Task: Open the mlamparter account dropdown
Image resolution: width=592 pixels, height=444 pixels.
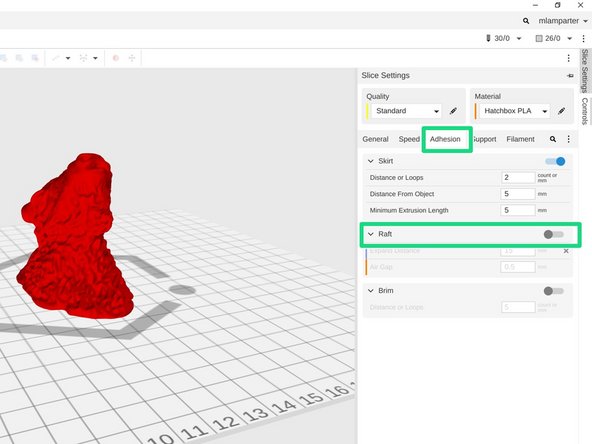Action: click(x=563, y=21)
